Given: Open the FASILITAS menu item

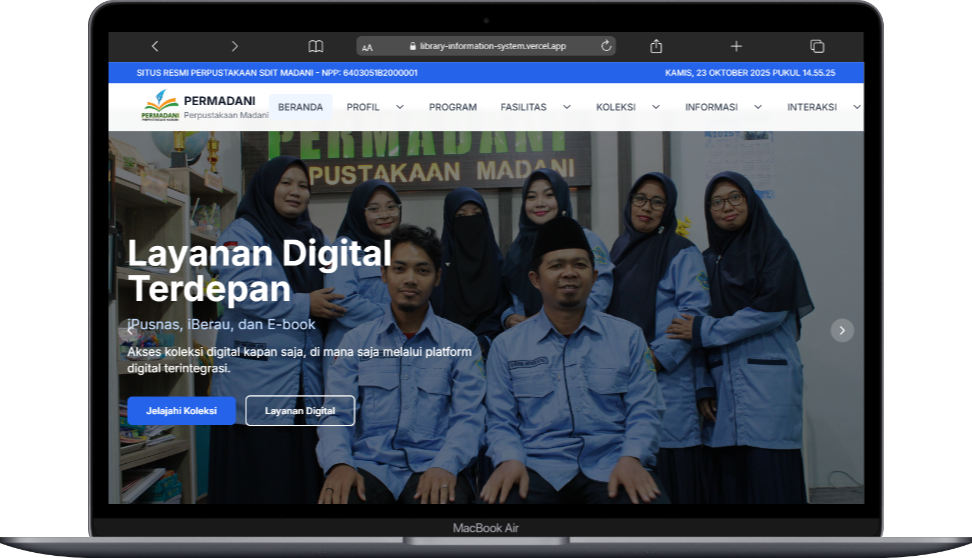Looking at the screenshot, I should [x=523, y=107].
